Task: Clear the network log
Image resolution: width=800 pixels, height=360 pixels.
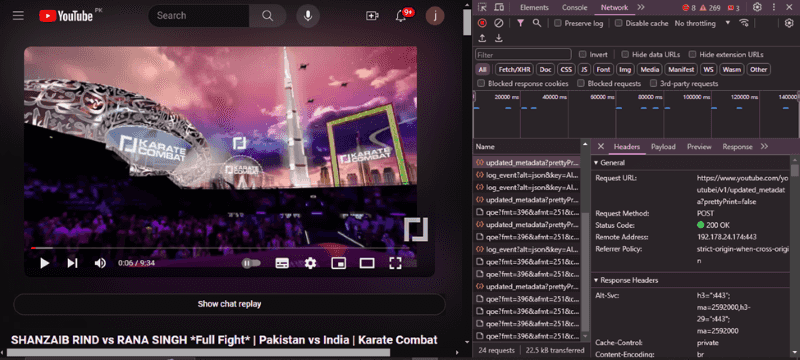Action: 499,23
